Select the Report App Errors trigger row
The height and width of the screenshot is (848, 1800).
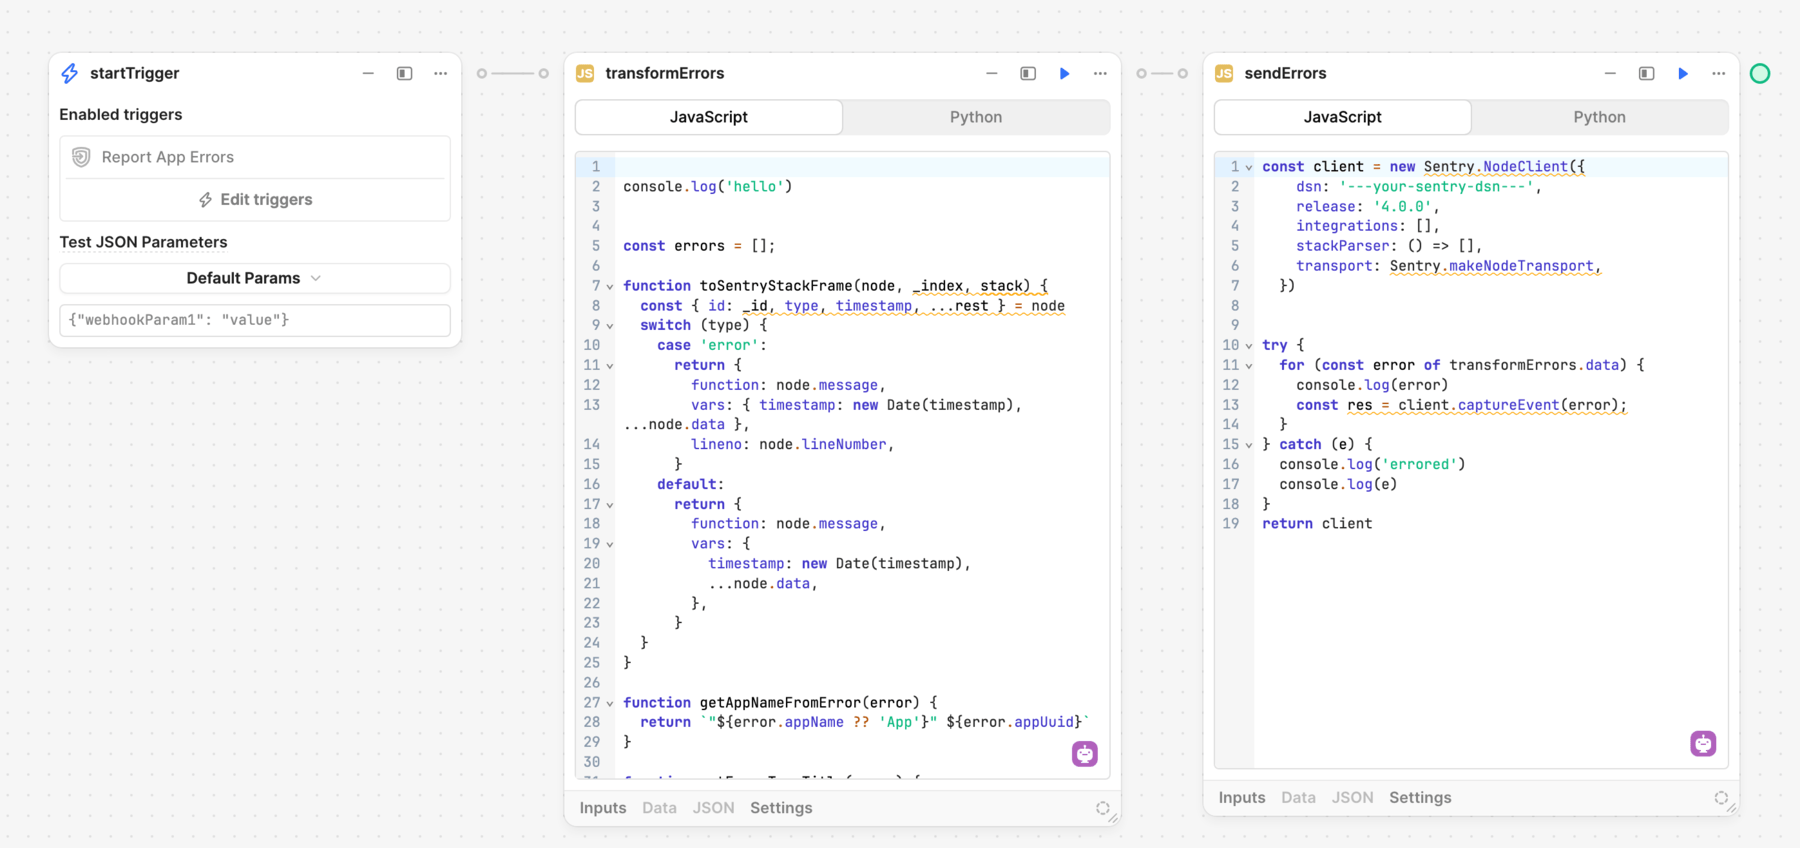pos(255,157)
